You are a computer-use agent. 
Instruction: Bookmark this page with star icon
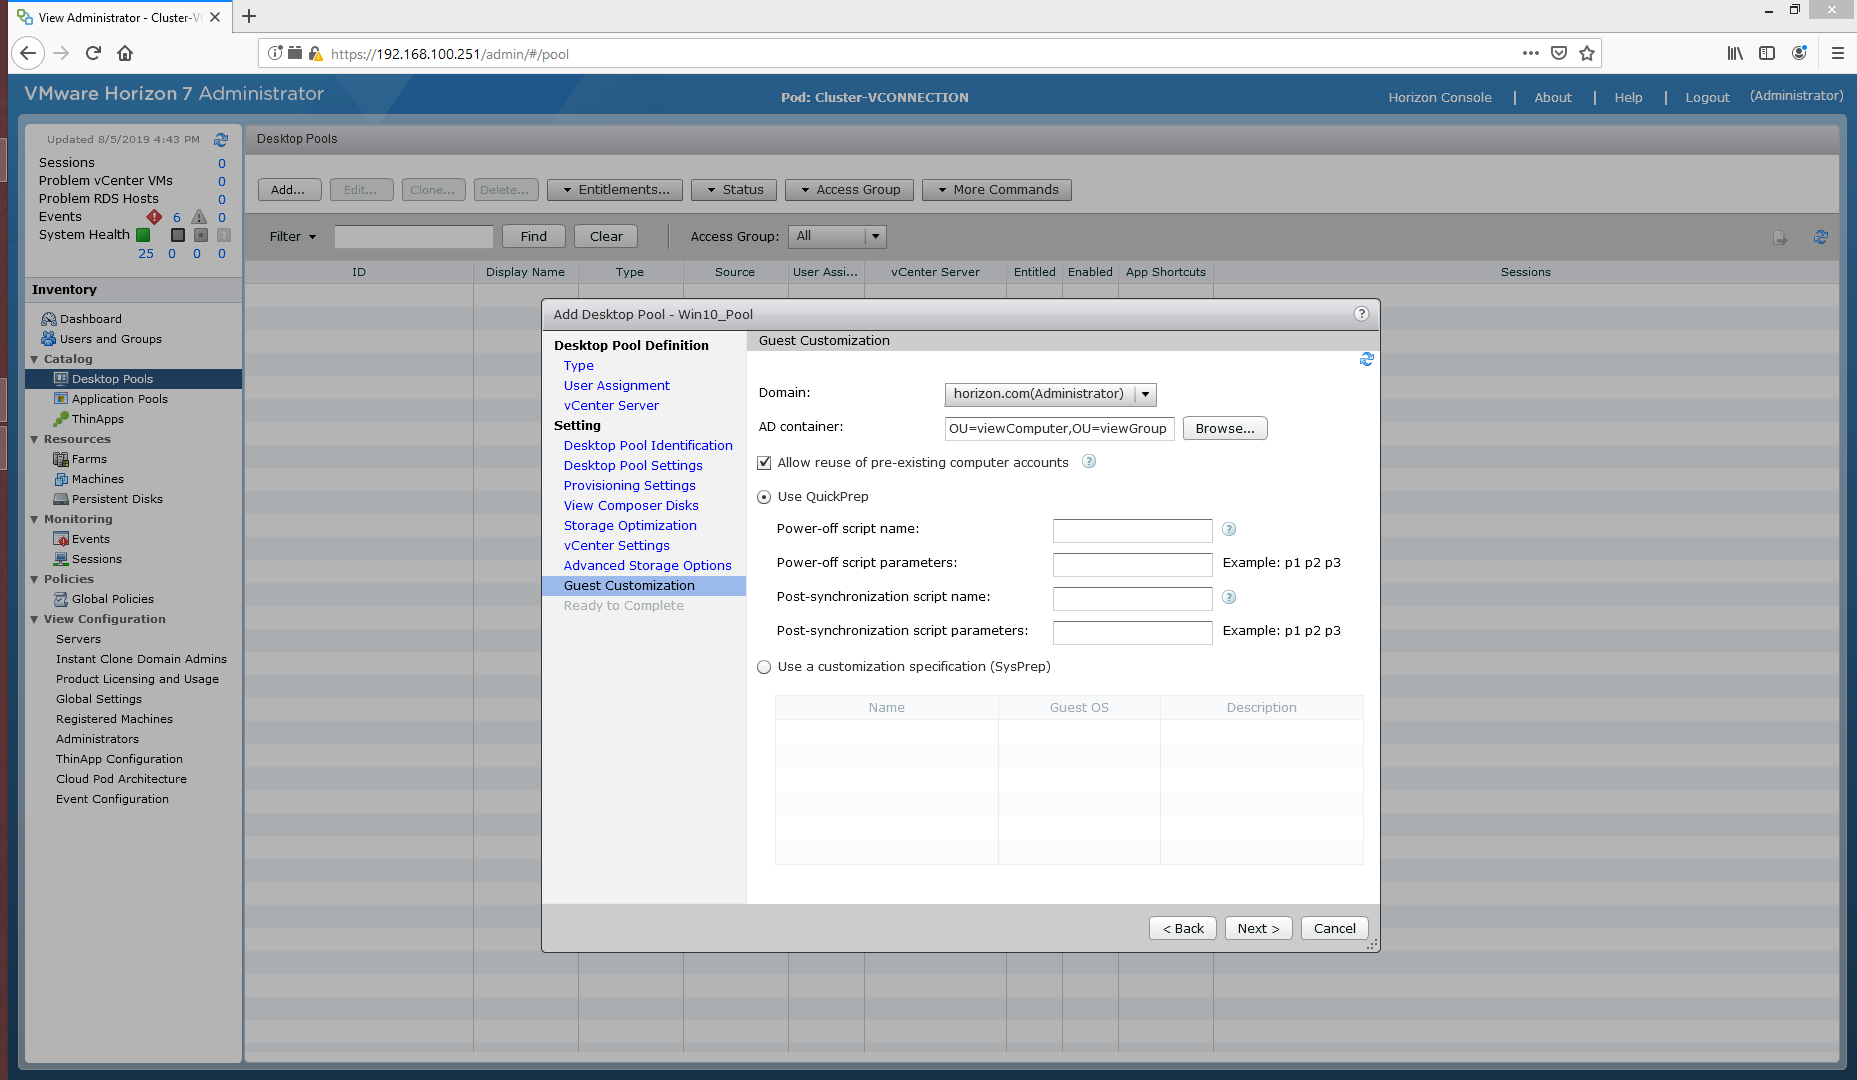(1587, 54)
